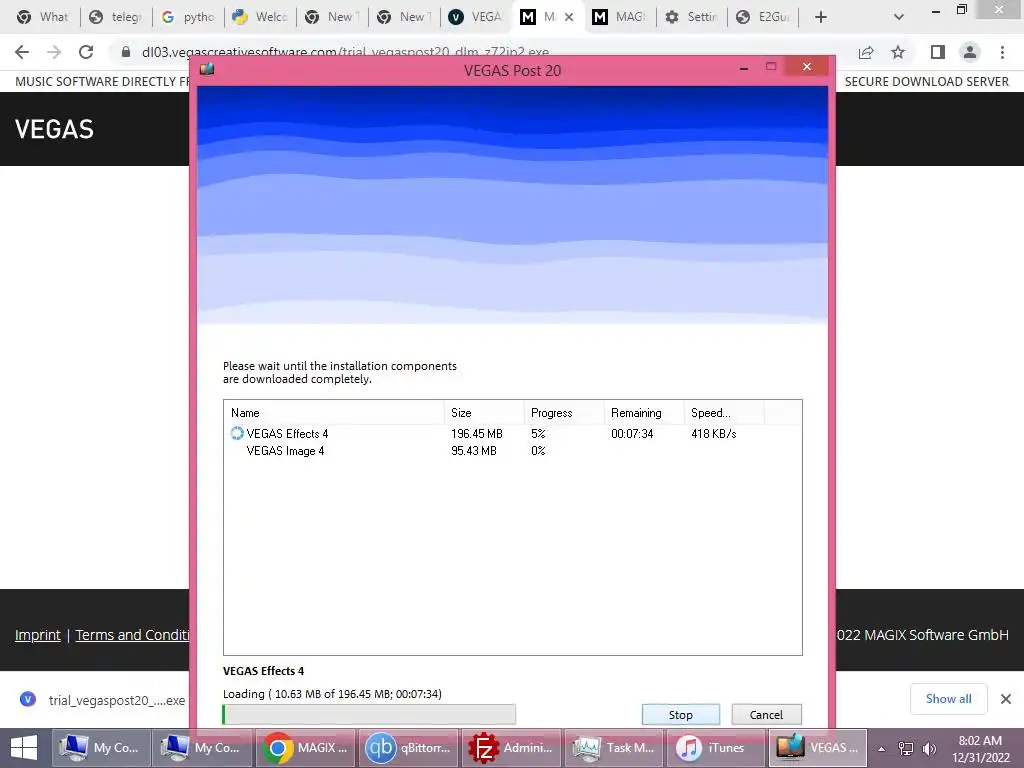Switch to the Python Welcome tab
Viewport: 1024px width, 768px height.
coord(260,17)
